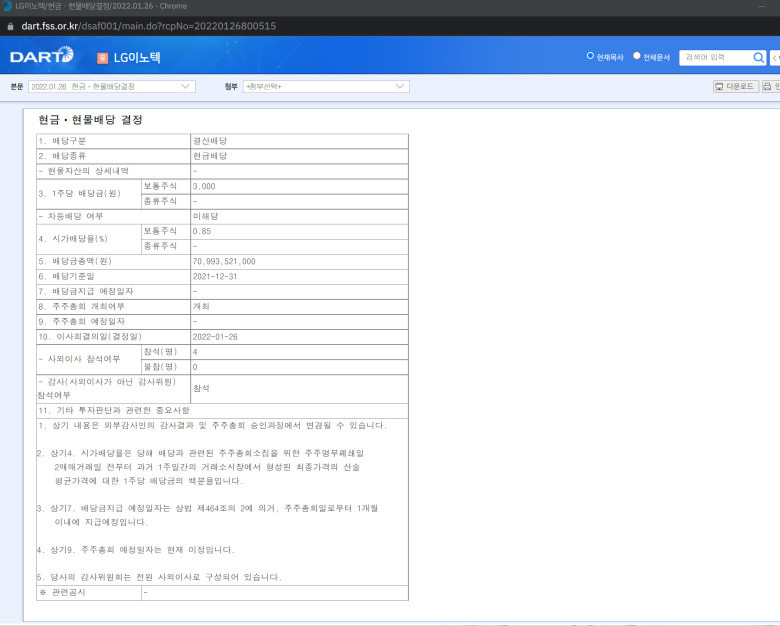
Task: Select the 전체문서 radio button
Action: [637, 56]
